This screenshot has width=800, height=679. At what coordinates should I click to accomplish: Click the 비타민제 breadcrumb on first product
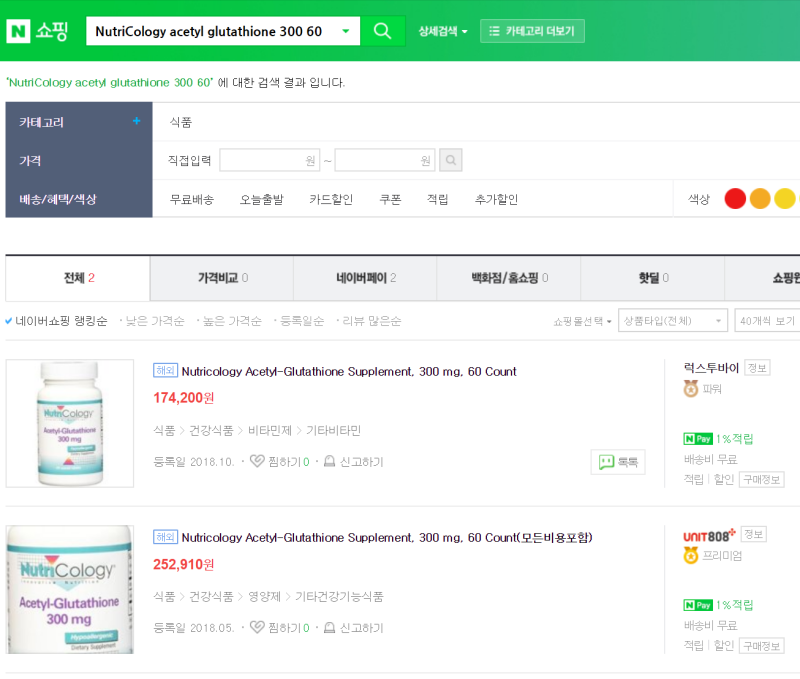coord(270,431)
